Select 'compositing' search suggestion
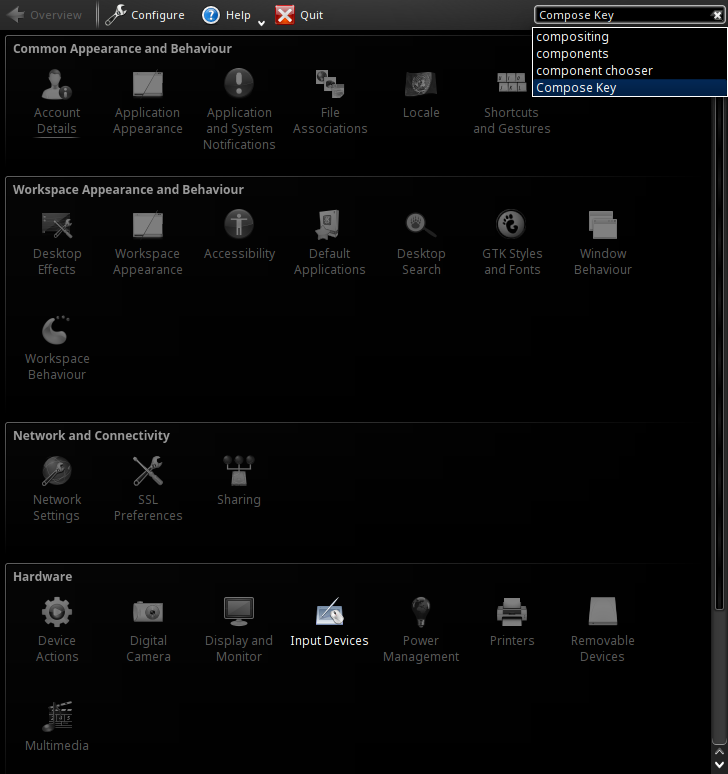This screenshot has width=728, height=774. 629,37
